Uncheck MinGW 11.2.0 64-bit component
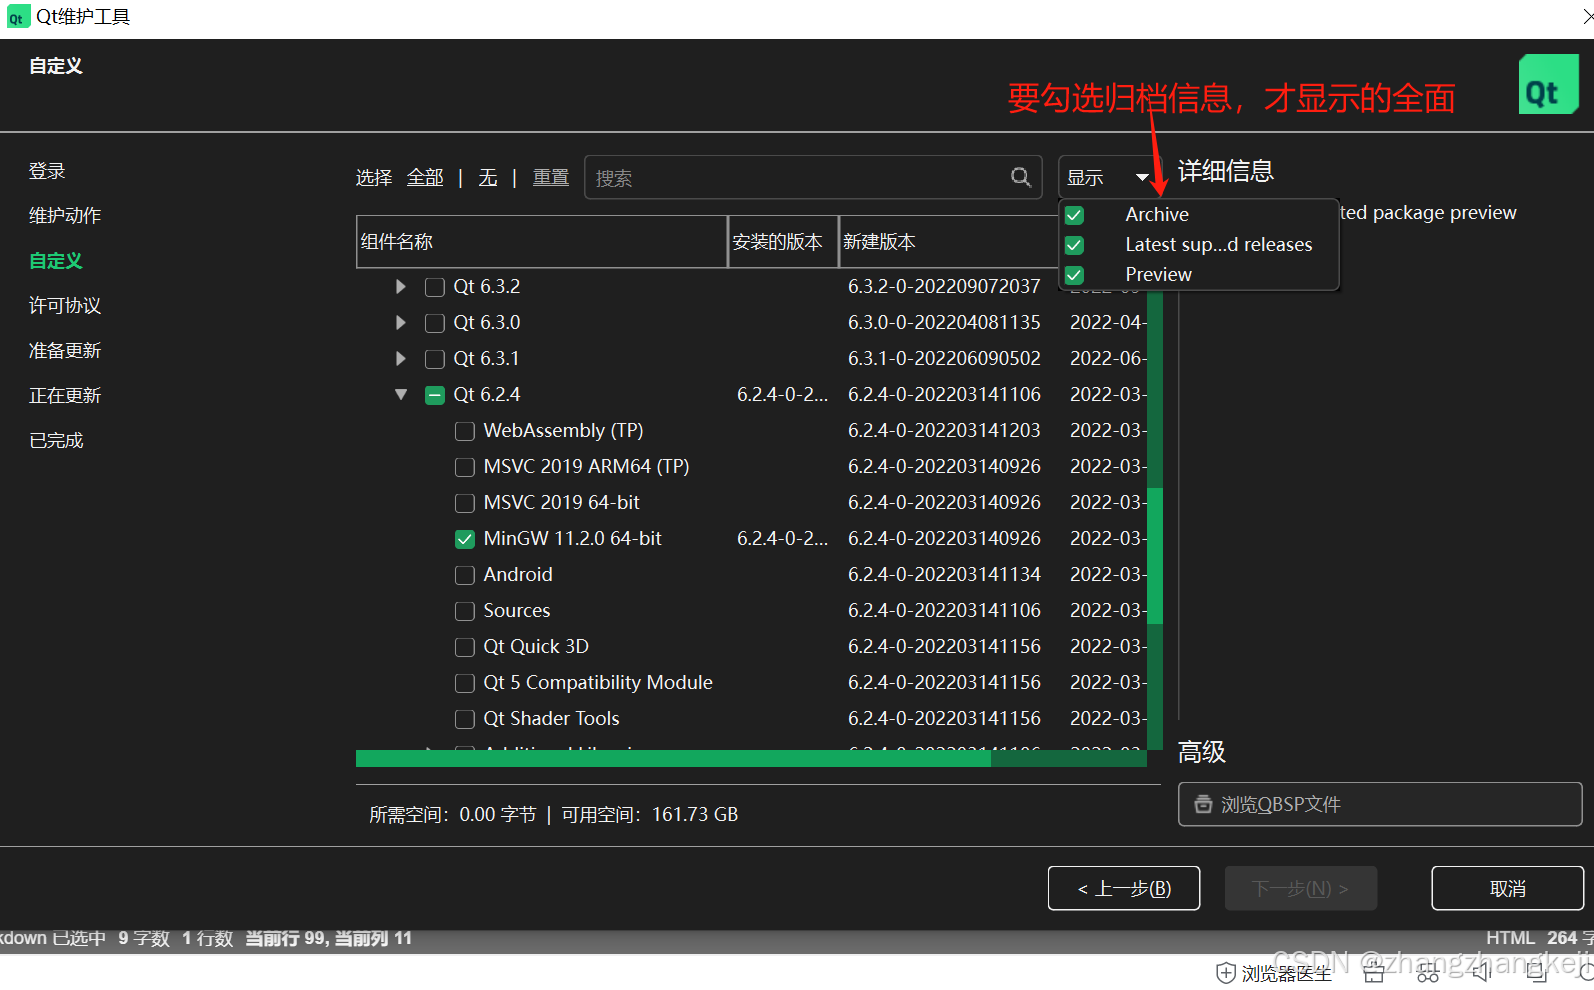 465,539
